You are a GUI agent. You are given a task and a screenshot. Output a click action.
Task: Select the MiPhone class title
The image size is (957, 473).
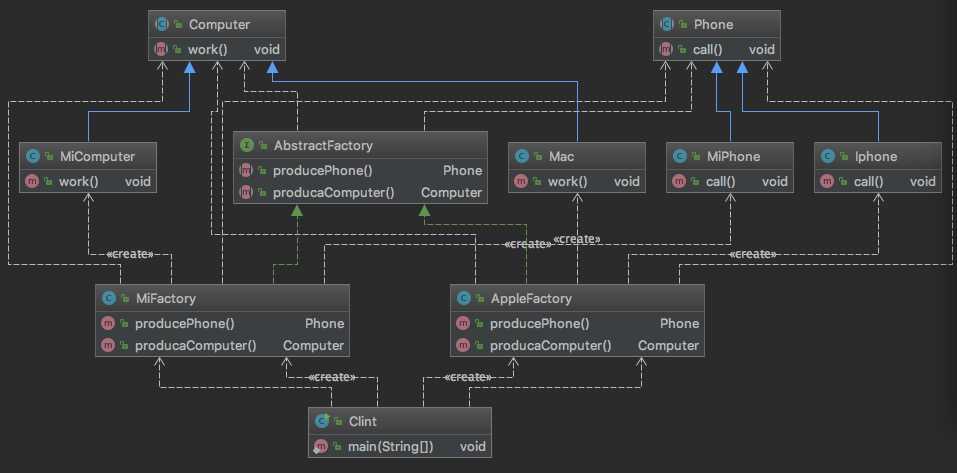pyautogui.click(x=733, y=156)
